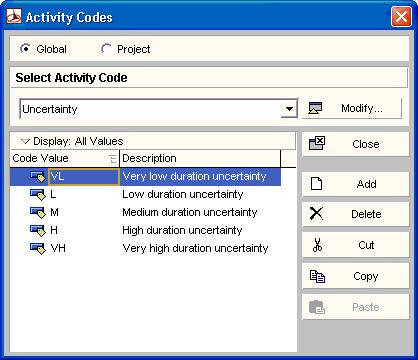418x360 pixels.
Task: Expand the Display: All Values options
Action: [x=25, y=141]
